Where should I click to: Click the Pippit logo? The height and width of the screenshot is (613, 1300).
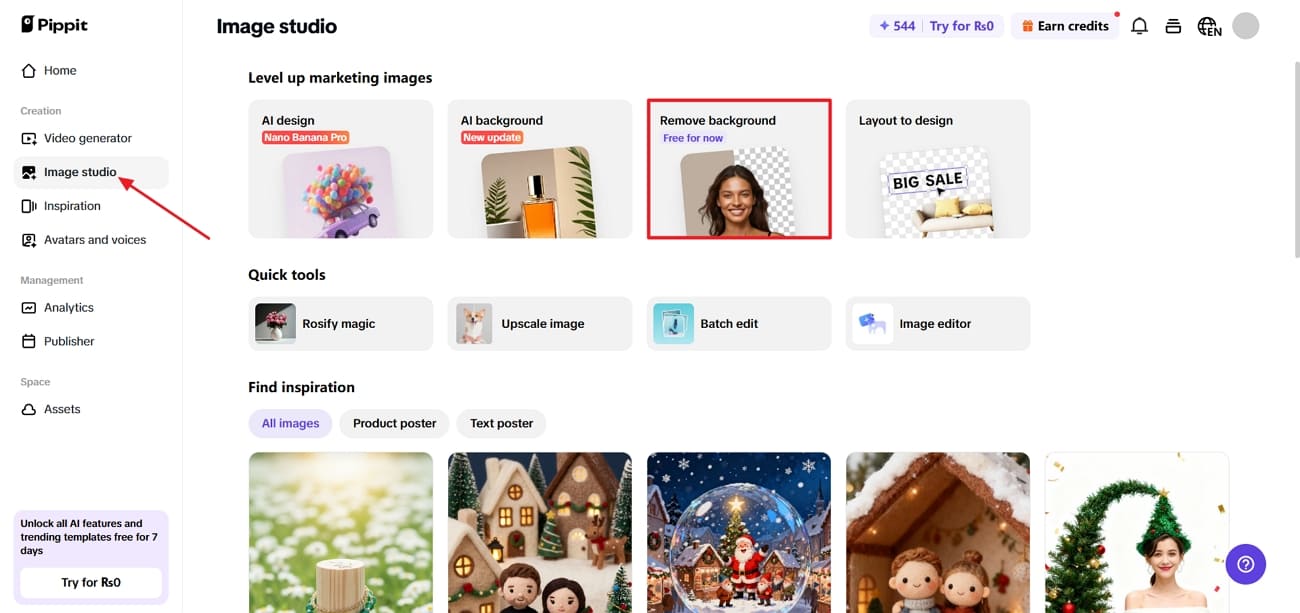coord(55,25)
